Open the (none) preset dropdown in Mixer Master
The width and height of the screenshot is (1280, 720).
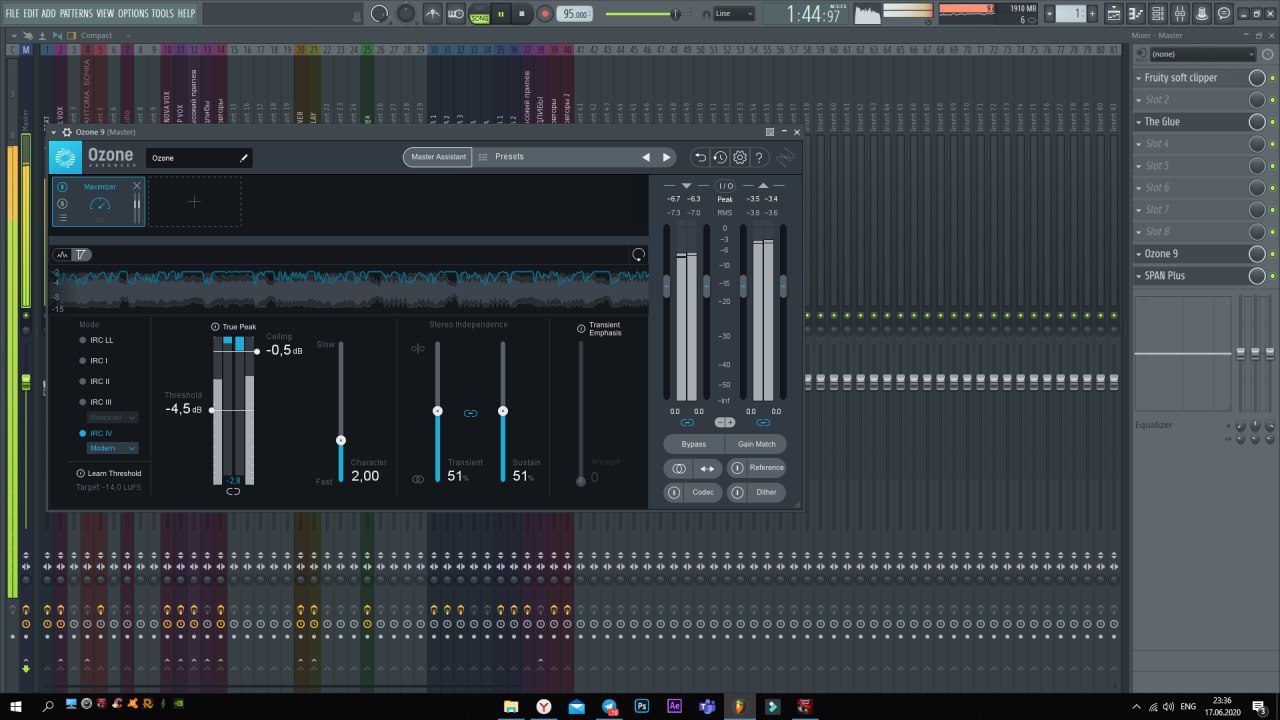pyautogui.click(x=1201, y=54)
